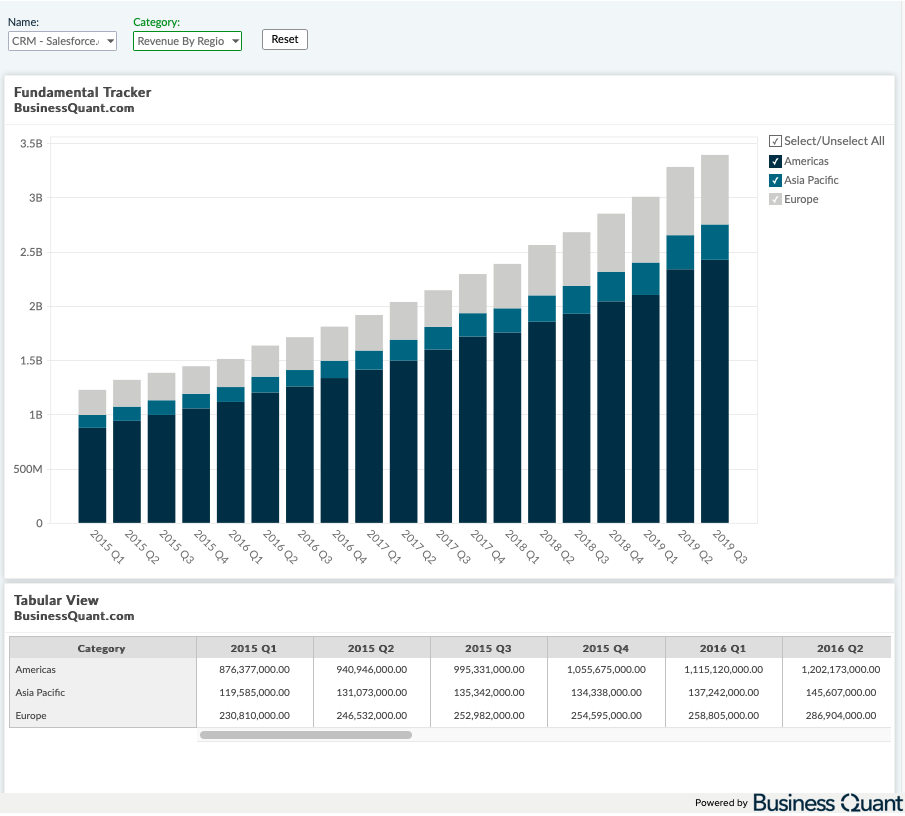Click the Business Quant logo in footer
The image size is (905, 816).
click(x=827, y=802)
